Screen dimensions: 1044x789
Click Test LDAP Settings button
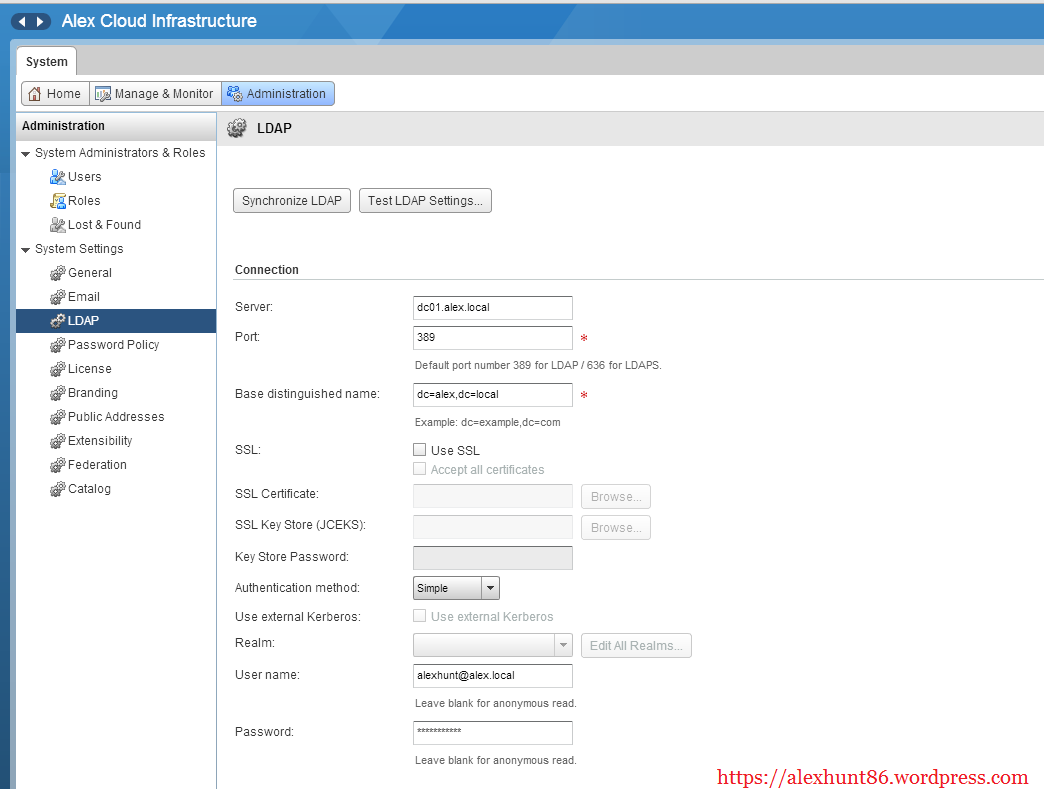click(425, 201)
